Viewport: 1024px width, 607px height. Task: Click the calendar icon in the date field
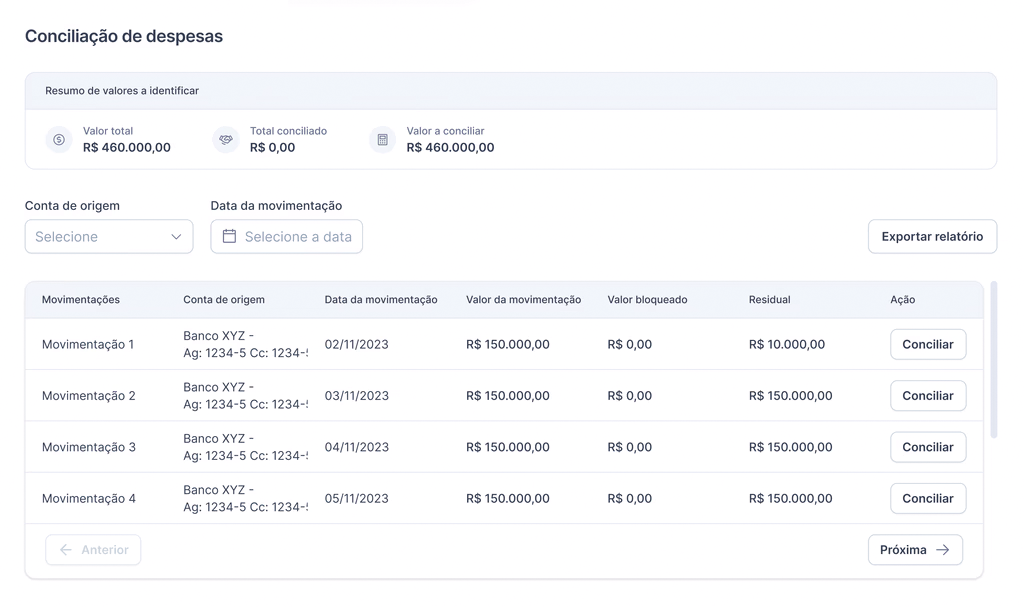[229, 237]
